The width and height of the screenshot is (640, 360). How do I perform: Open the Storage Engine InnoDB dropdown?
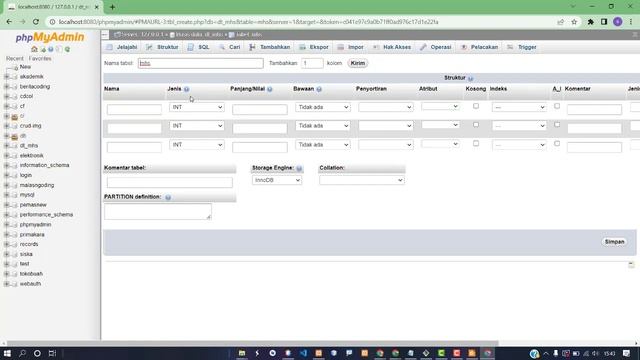click(277, 180)
